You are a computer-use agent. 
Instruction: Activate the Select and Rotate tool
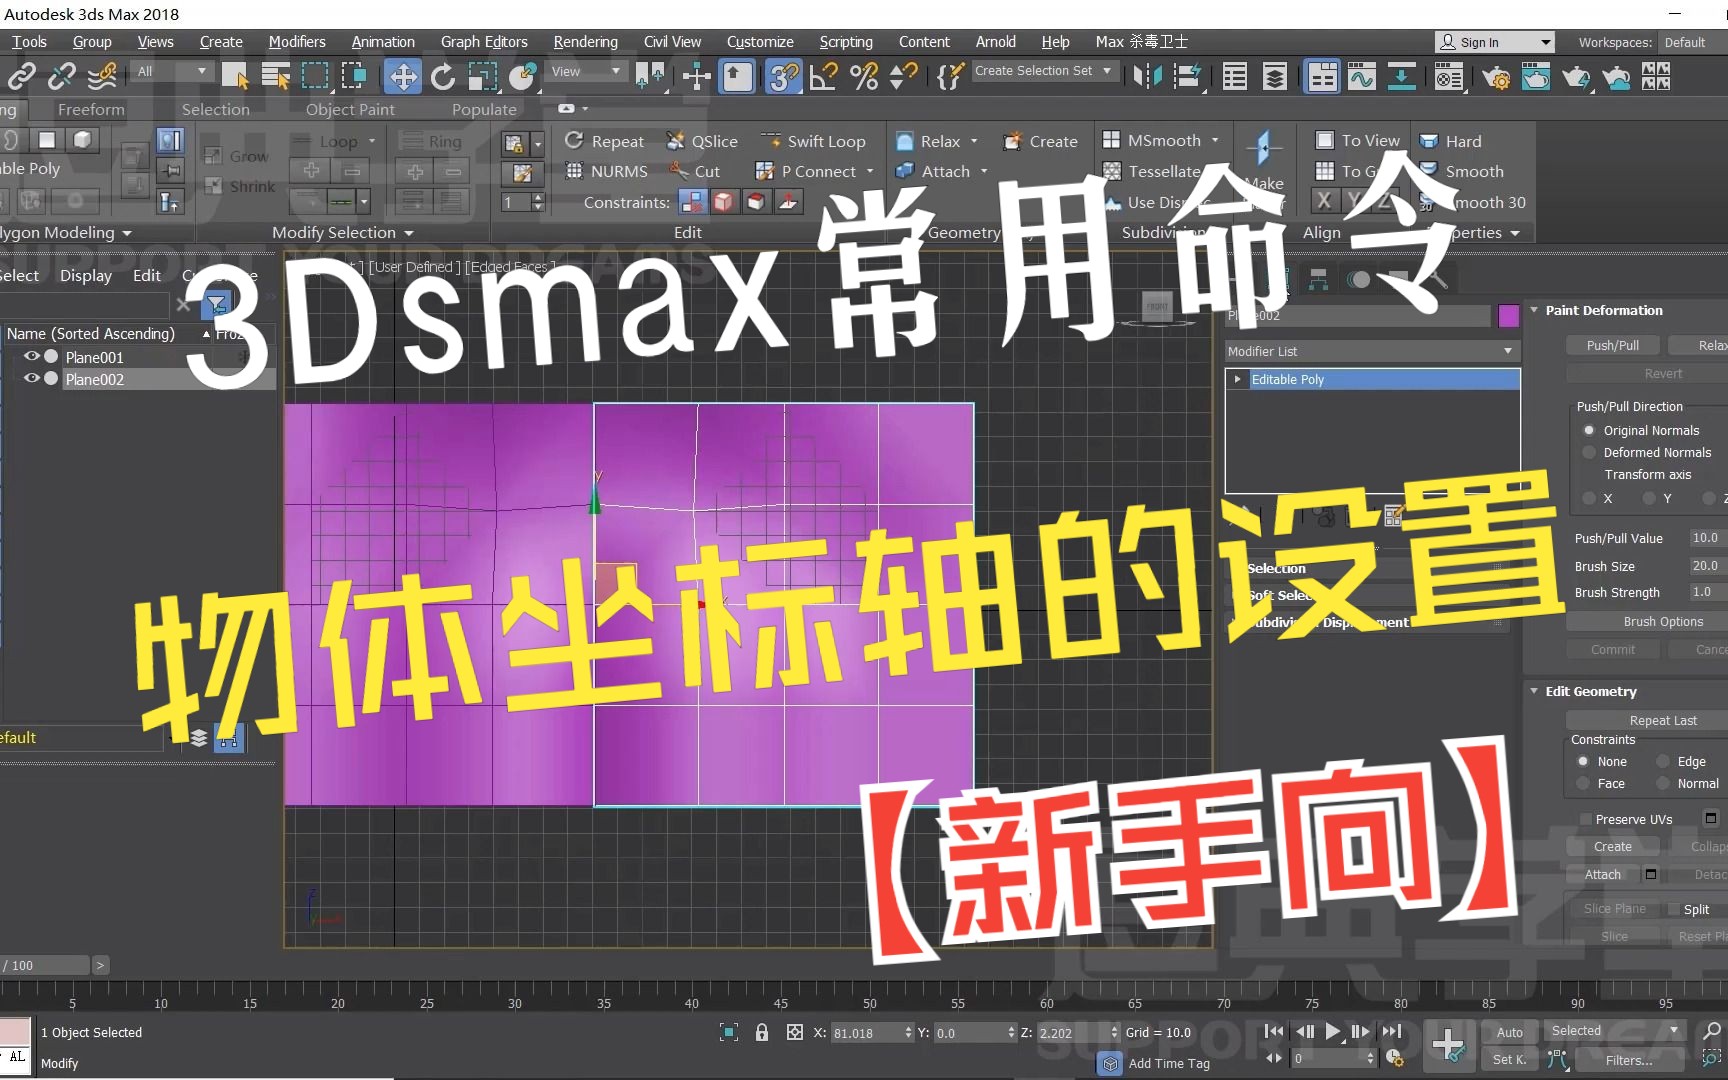443,76
